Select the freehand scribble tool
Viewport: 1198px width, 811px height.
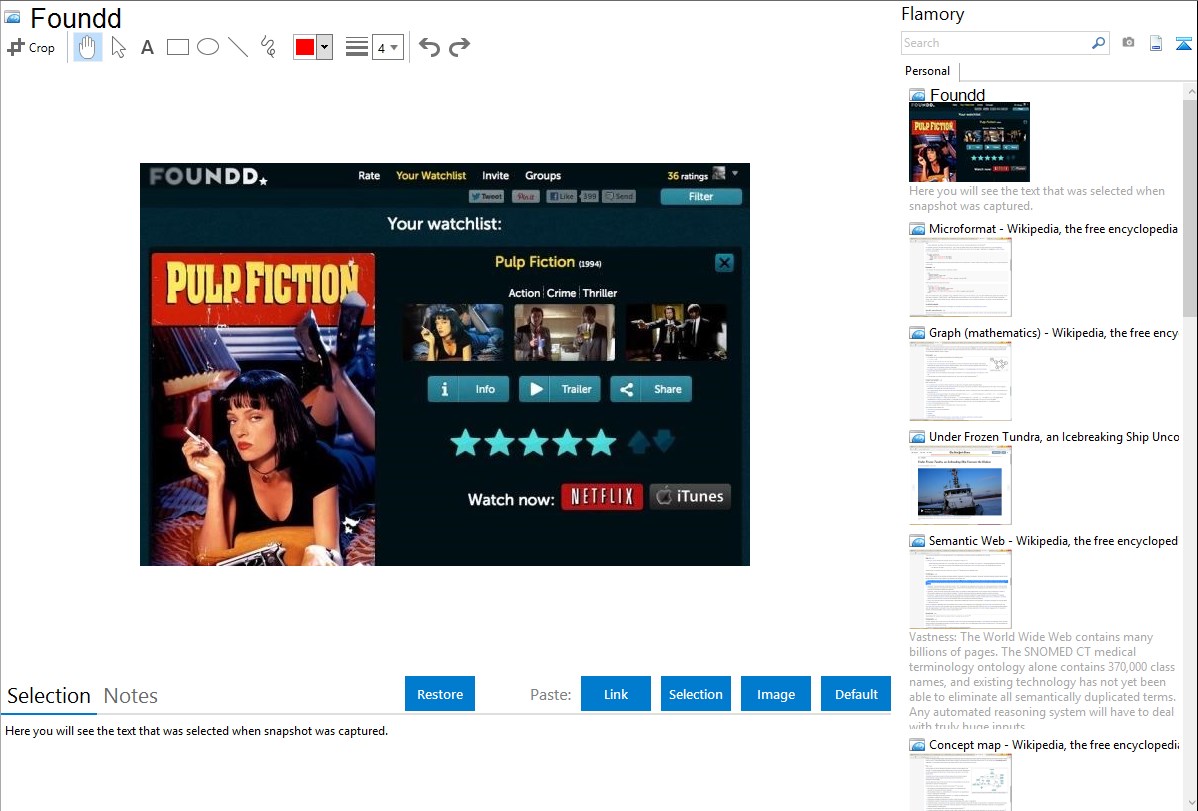coord(268,47)
